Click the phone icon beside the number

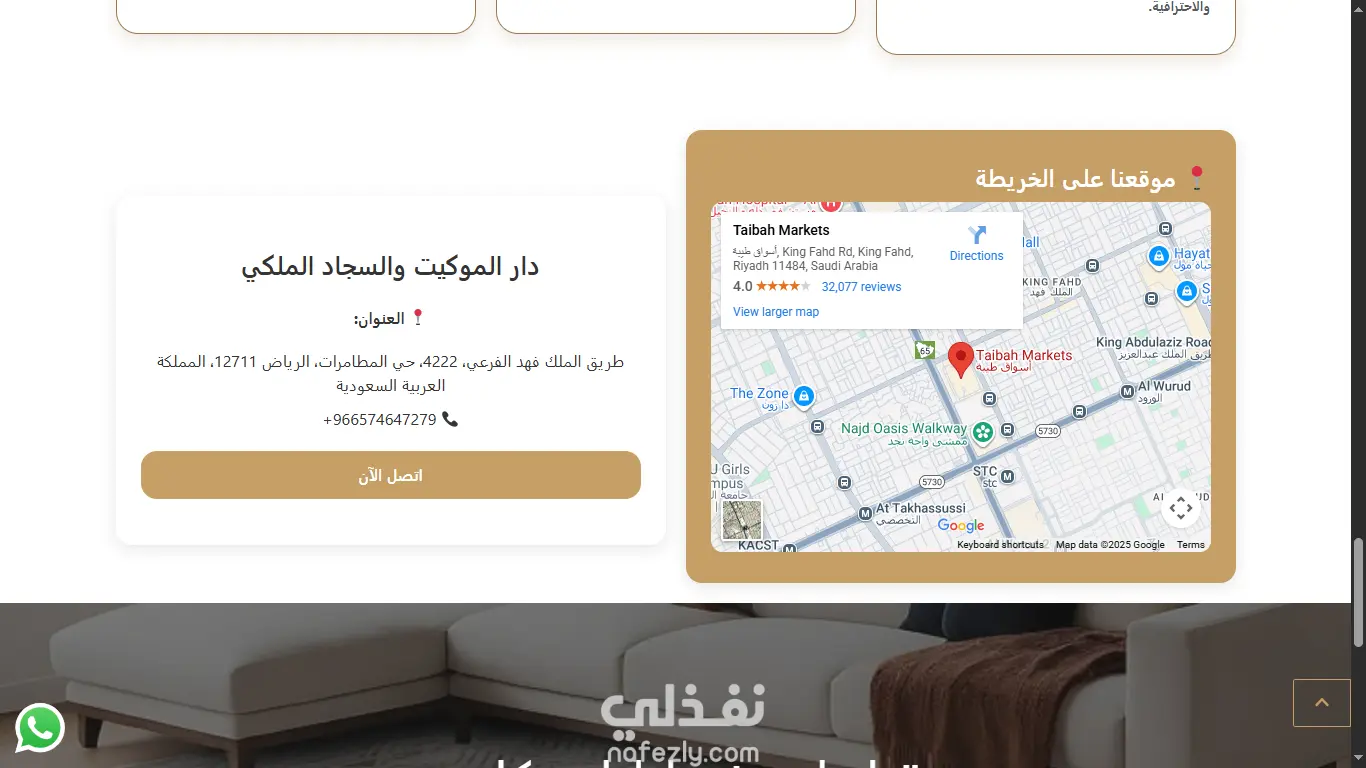[450, 419]
